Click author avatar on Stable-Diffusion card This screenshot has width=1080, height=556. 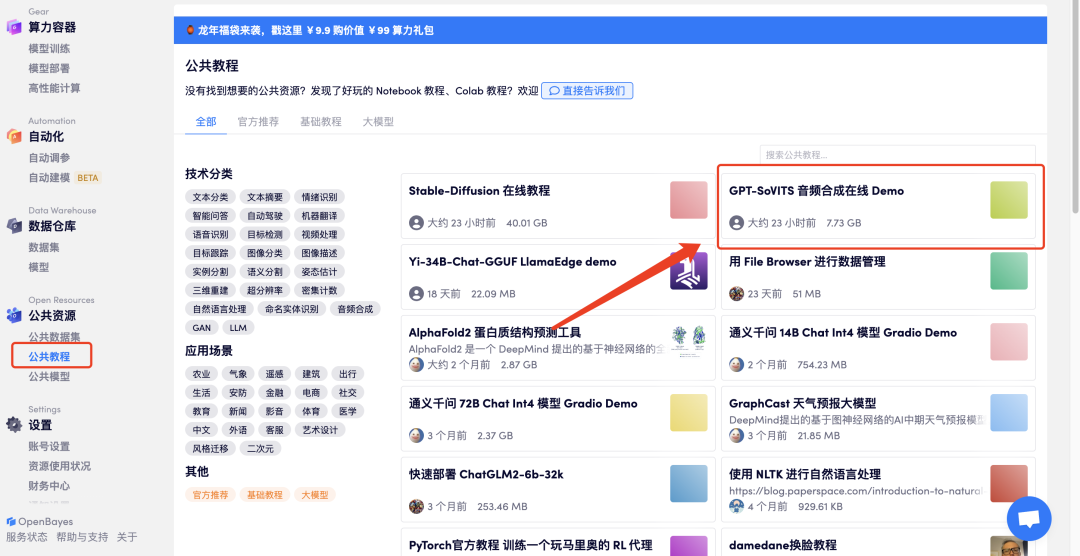click(416, 223)
